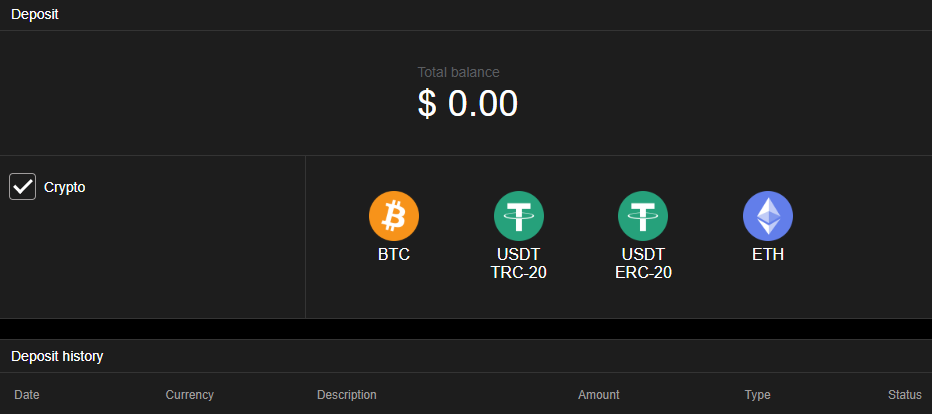Screen dimensions: 932x414
Task: Click the Type column header
Action: coord(758,395)
